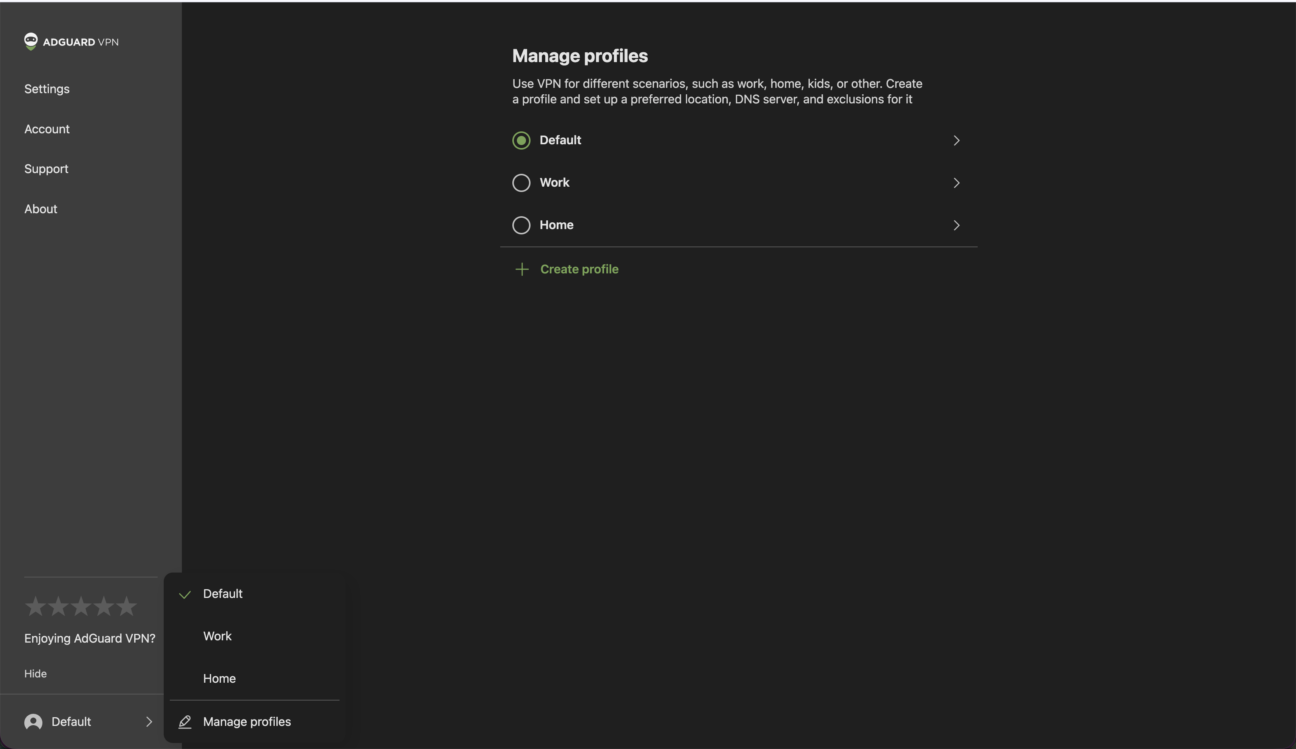Image resolution: width=1296 pixels, height=749 pixels.
Task: Click the pencil icon next to Manage profiles
Action: coord(185,722)
